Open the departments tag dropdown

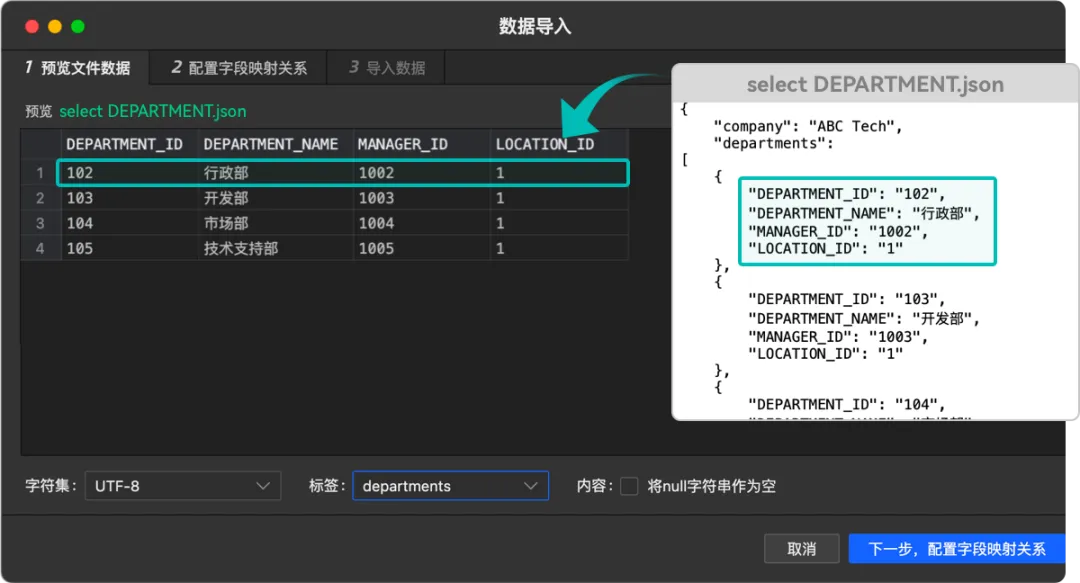(x=450, y=486)
